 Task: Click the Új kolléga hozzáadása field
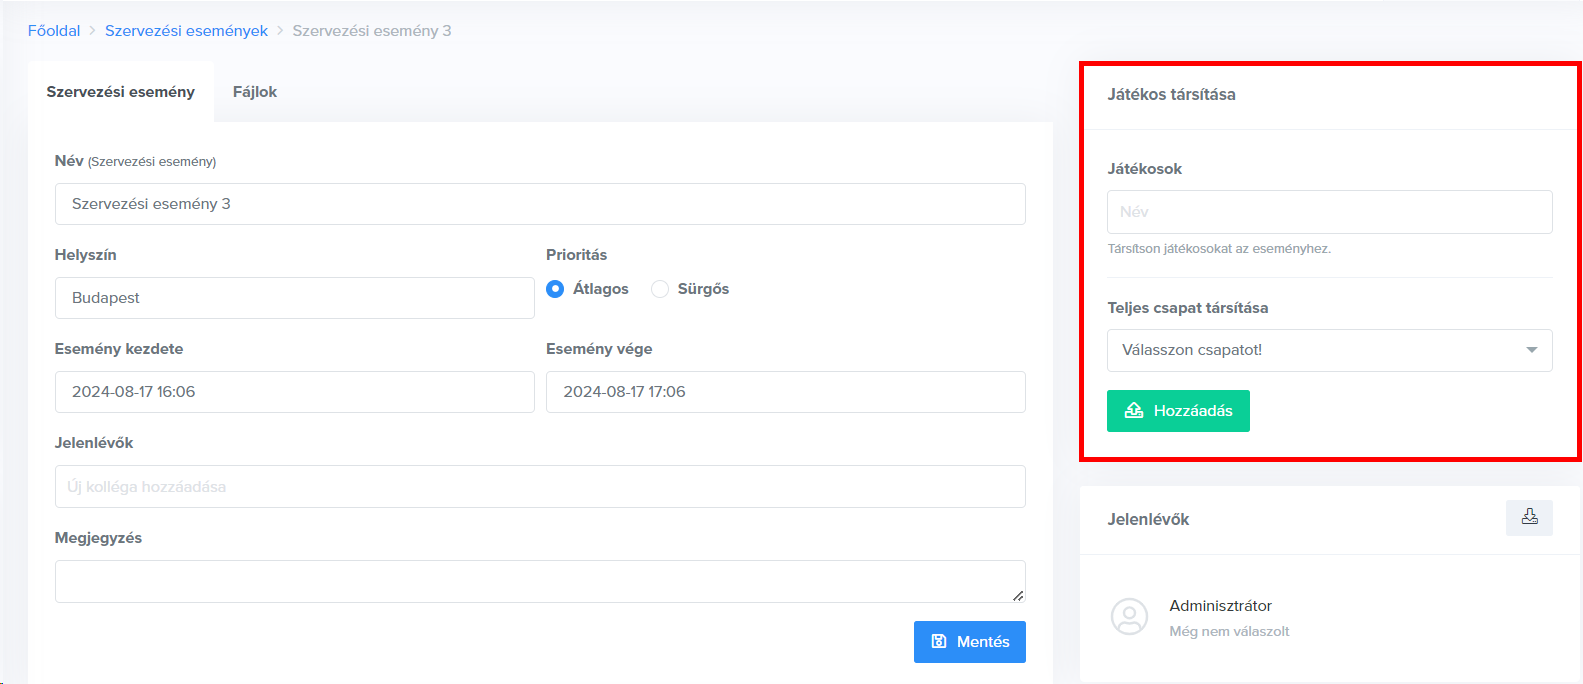(540, 487)
